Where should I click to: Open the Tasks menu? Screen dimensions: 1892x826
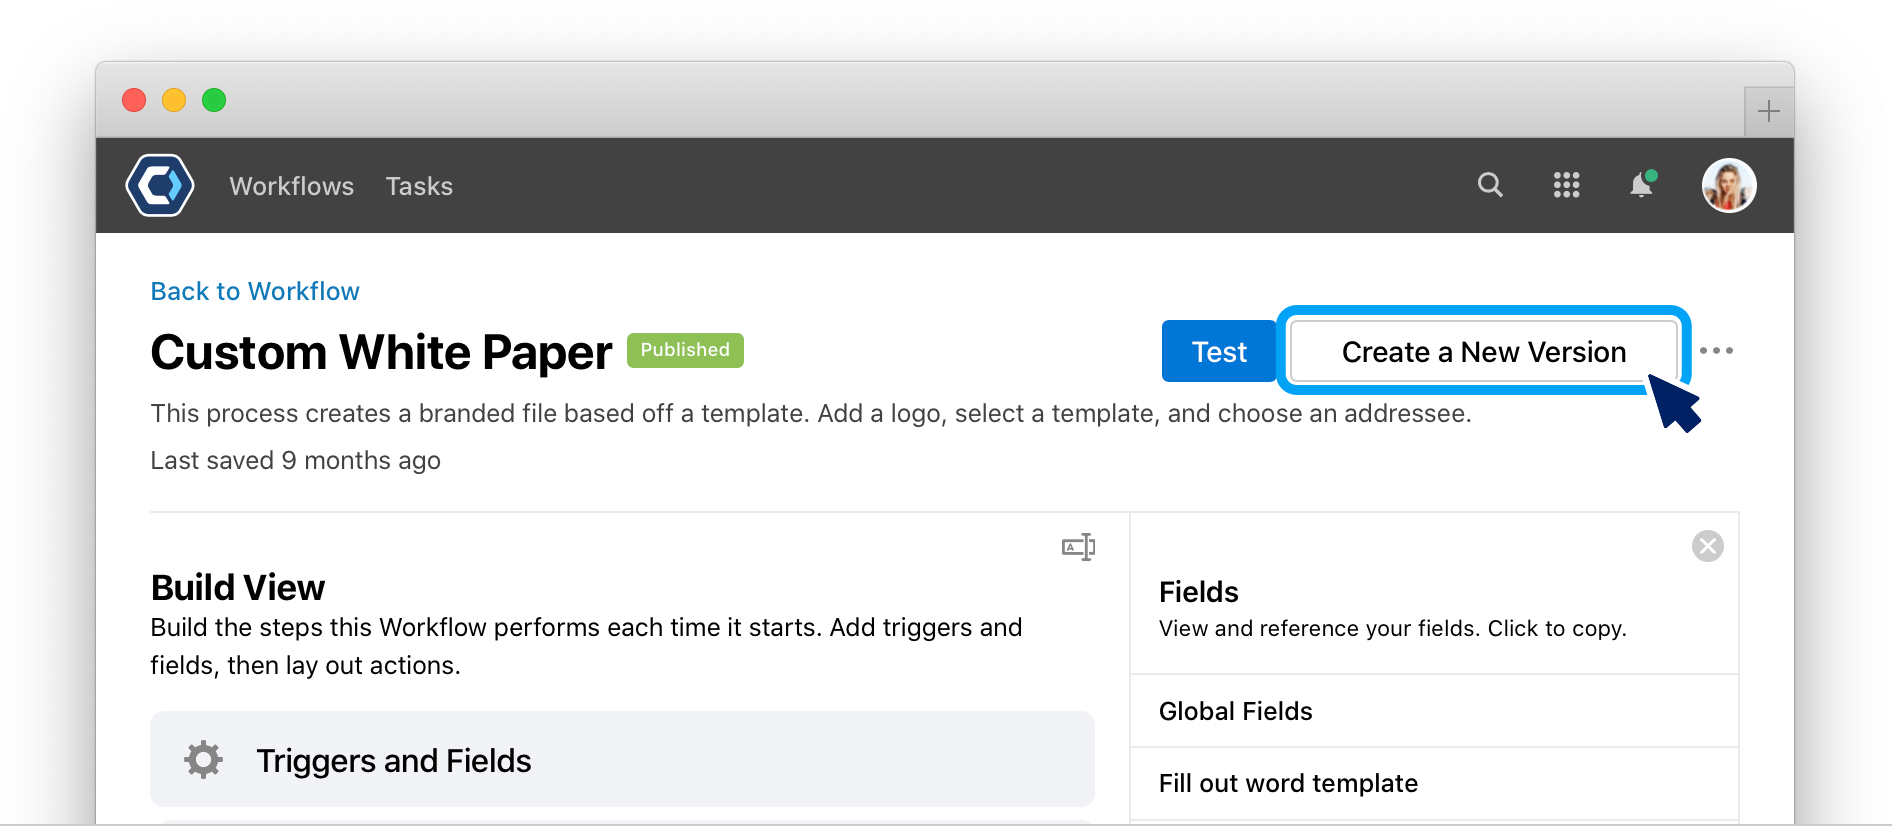tap(419, 186)
